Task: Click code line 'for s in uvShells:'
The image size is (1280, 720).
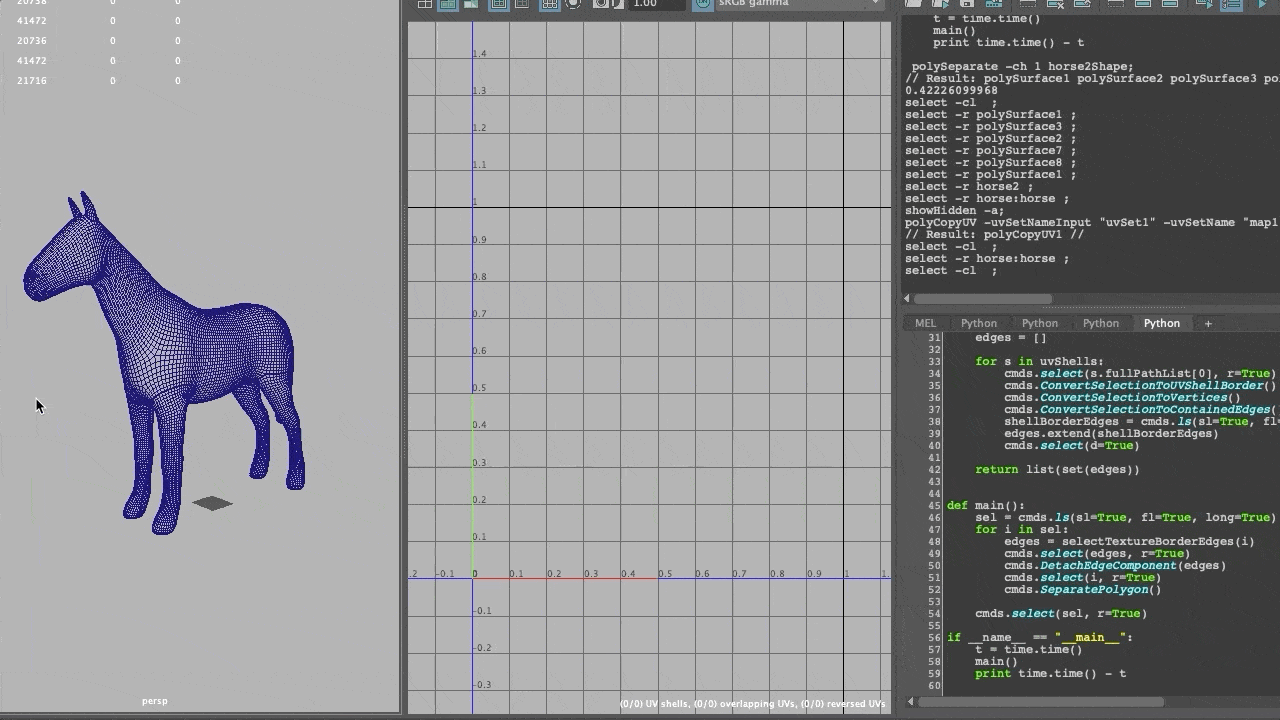Action: click(1039, 361)
